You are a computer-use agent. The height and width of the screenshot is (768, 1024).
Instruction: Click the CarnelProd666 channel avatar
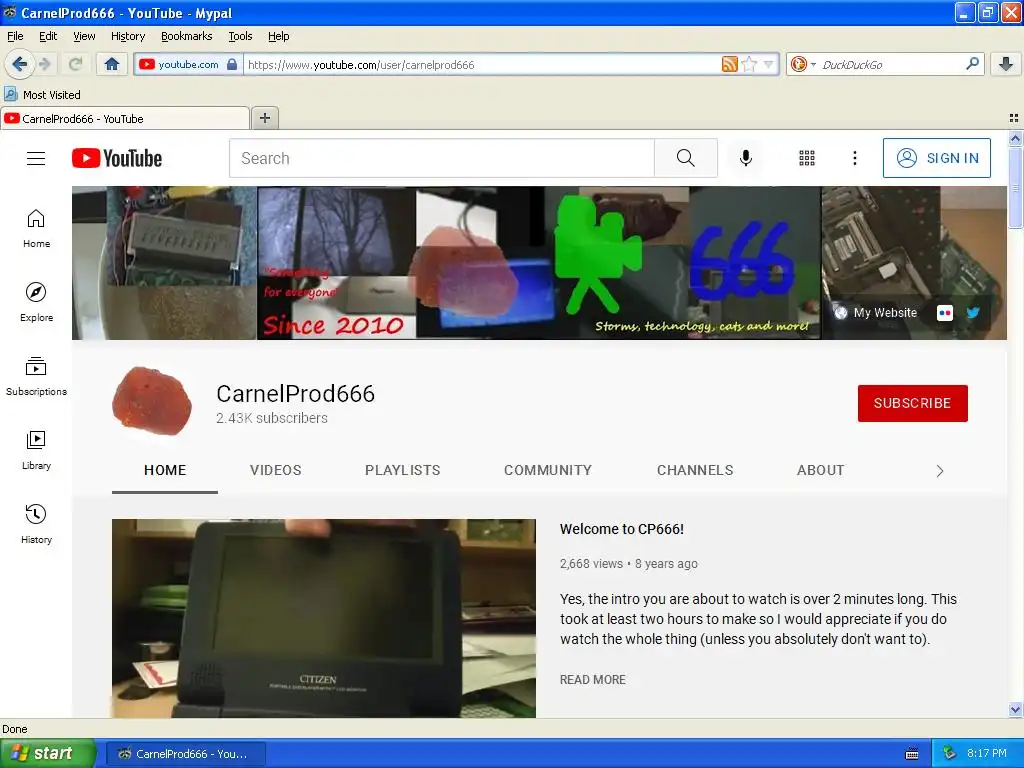[x=152, y=401]
